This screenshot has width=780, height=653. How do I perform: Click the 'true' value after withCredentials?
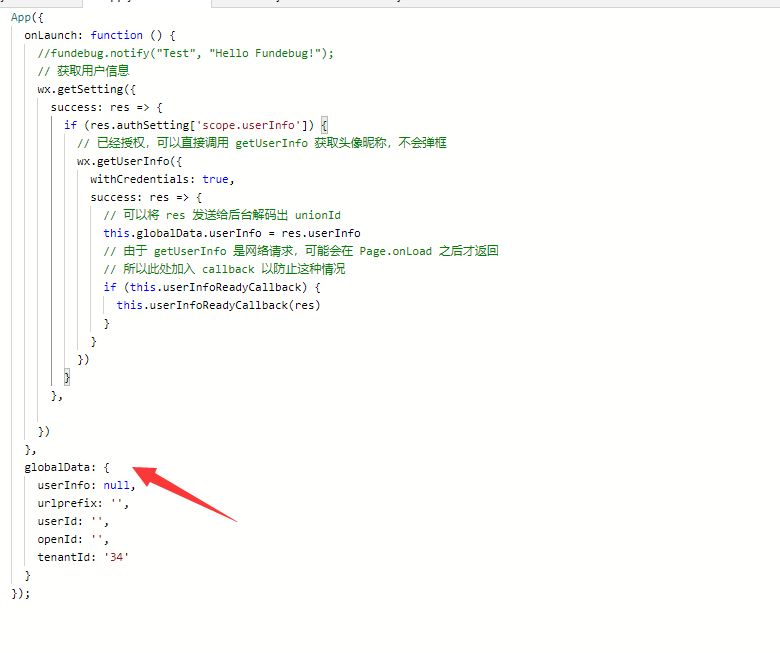215,180
